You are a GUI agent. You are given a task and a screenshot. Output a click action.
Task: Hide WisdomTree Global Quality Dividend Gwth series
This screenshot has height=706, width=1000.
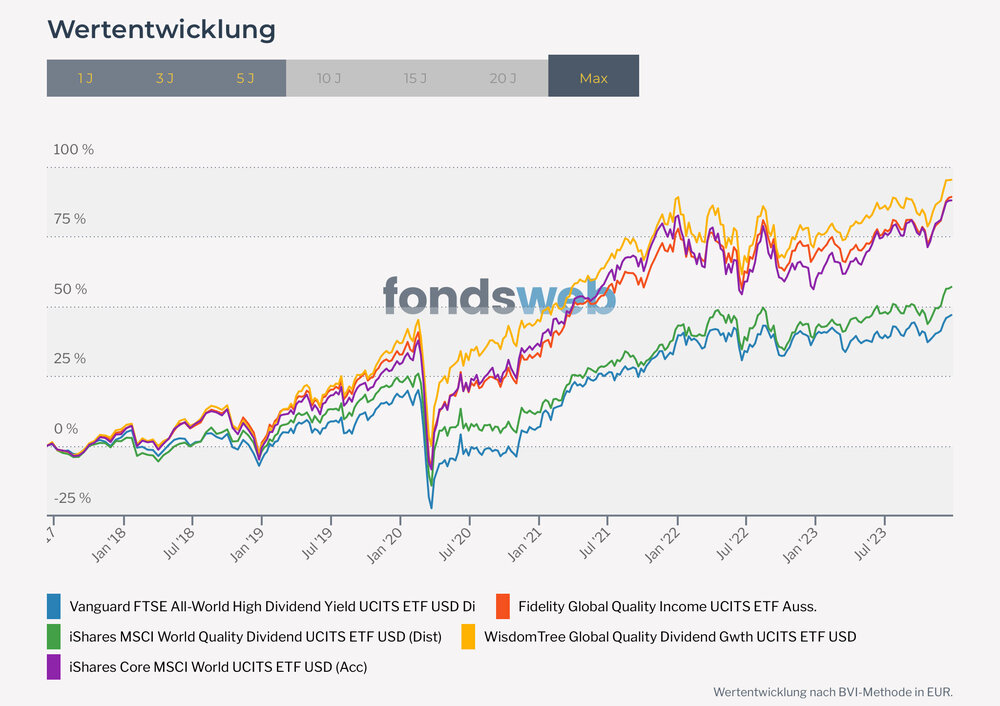coord(670,636)
